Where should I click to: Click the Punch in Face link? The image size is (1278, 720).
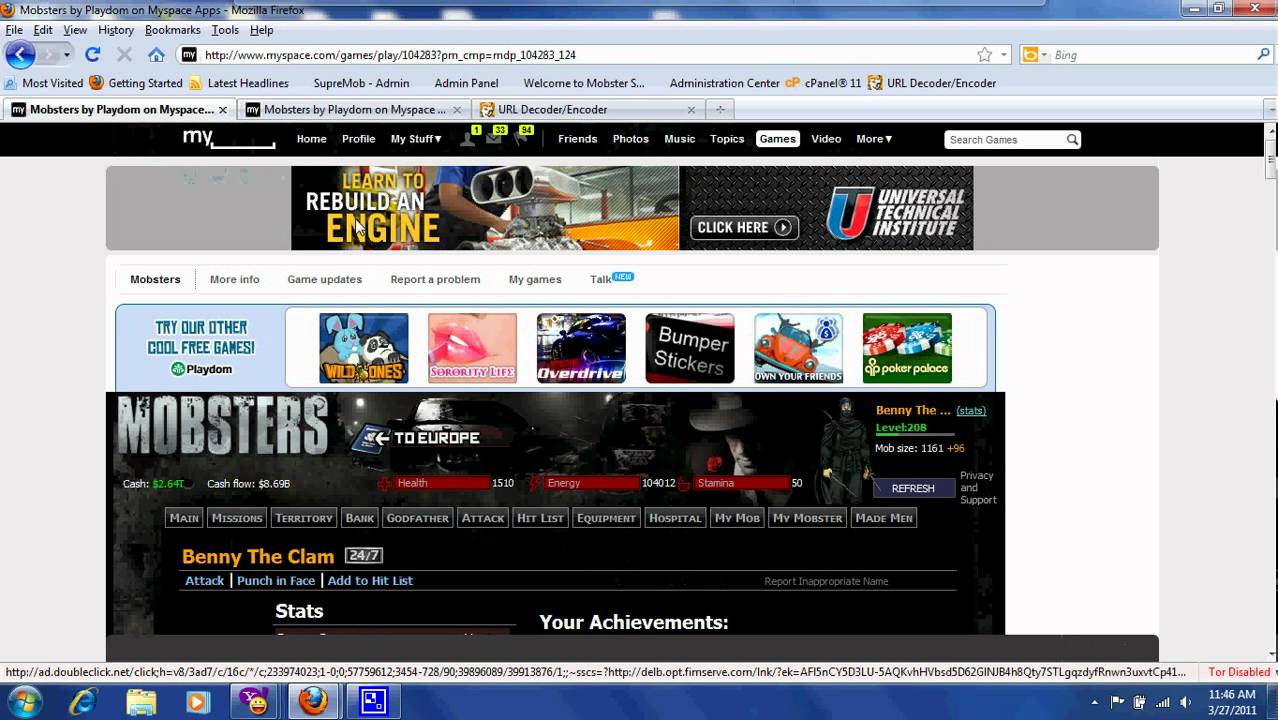coord(276,581)
